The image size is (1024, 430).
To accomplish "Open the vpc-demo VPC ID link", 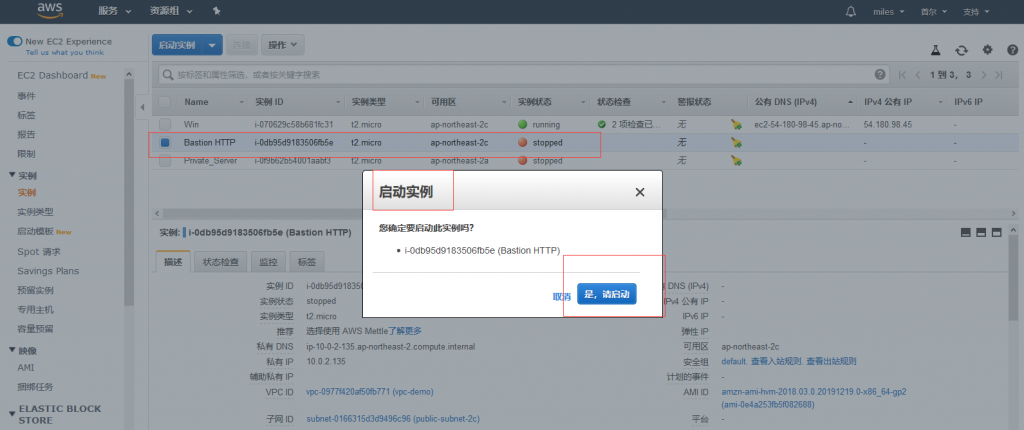I will coord(370,391).
